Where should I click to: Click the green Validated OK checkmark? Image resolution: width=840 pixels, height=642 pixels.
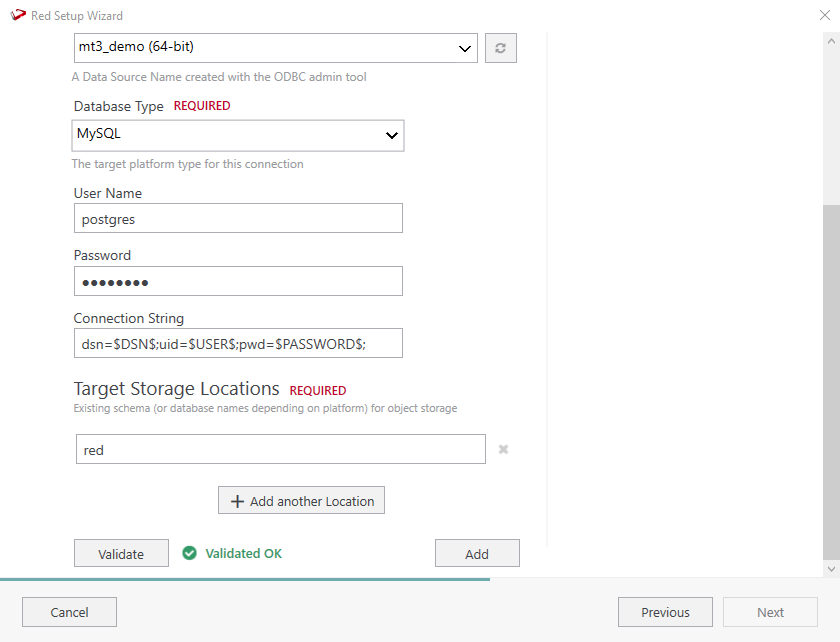[x=190, y=553]
